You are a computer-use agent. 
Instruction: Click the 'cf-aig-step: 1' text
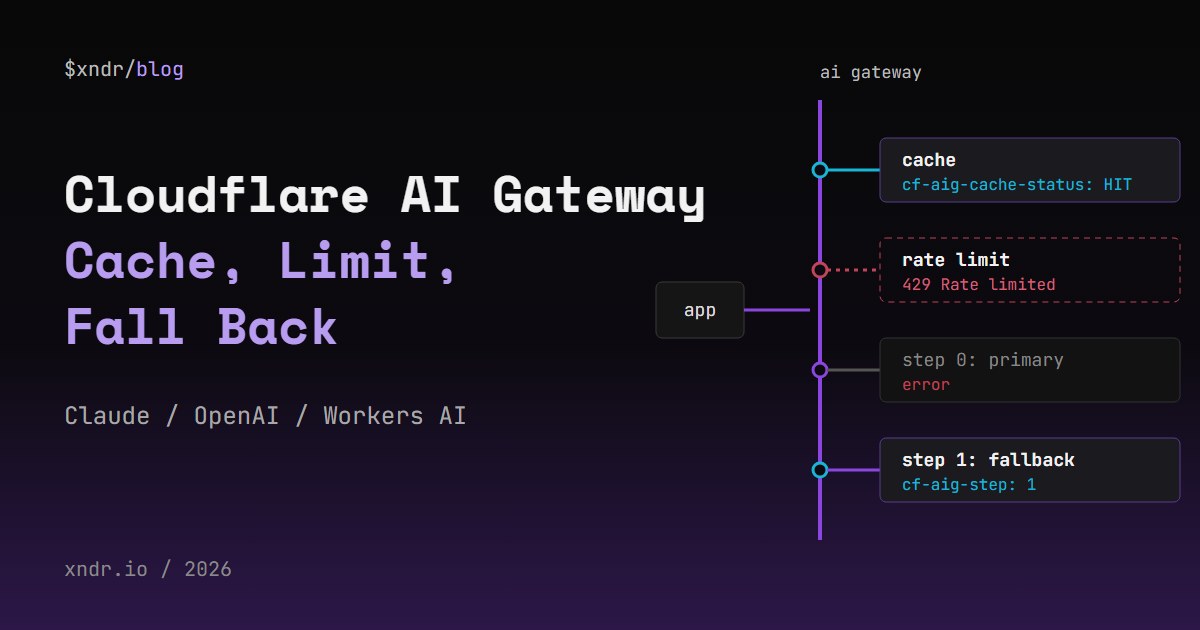[x=969, y=484]
